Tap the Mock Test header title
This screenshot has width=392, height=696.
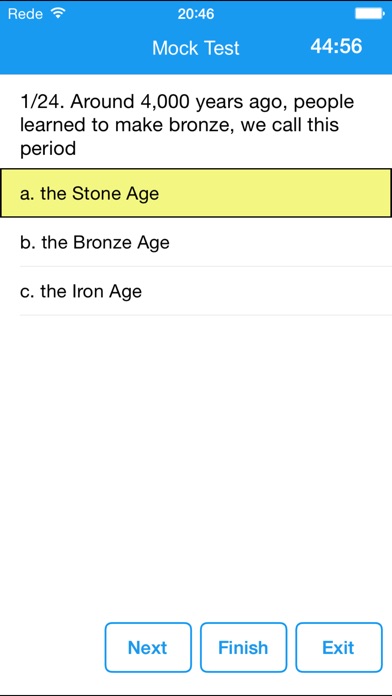196,47
